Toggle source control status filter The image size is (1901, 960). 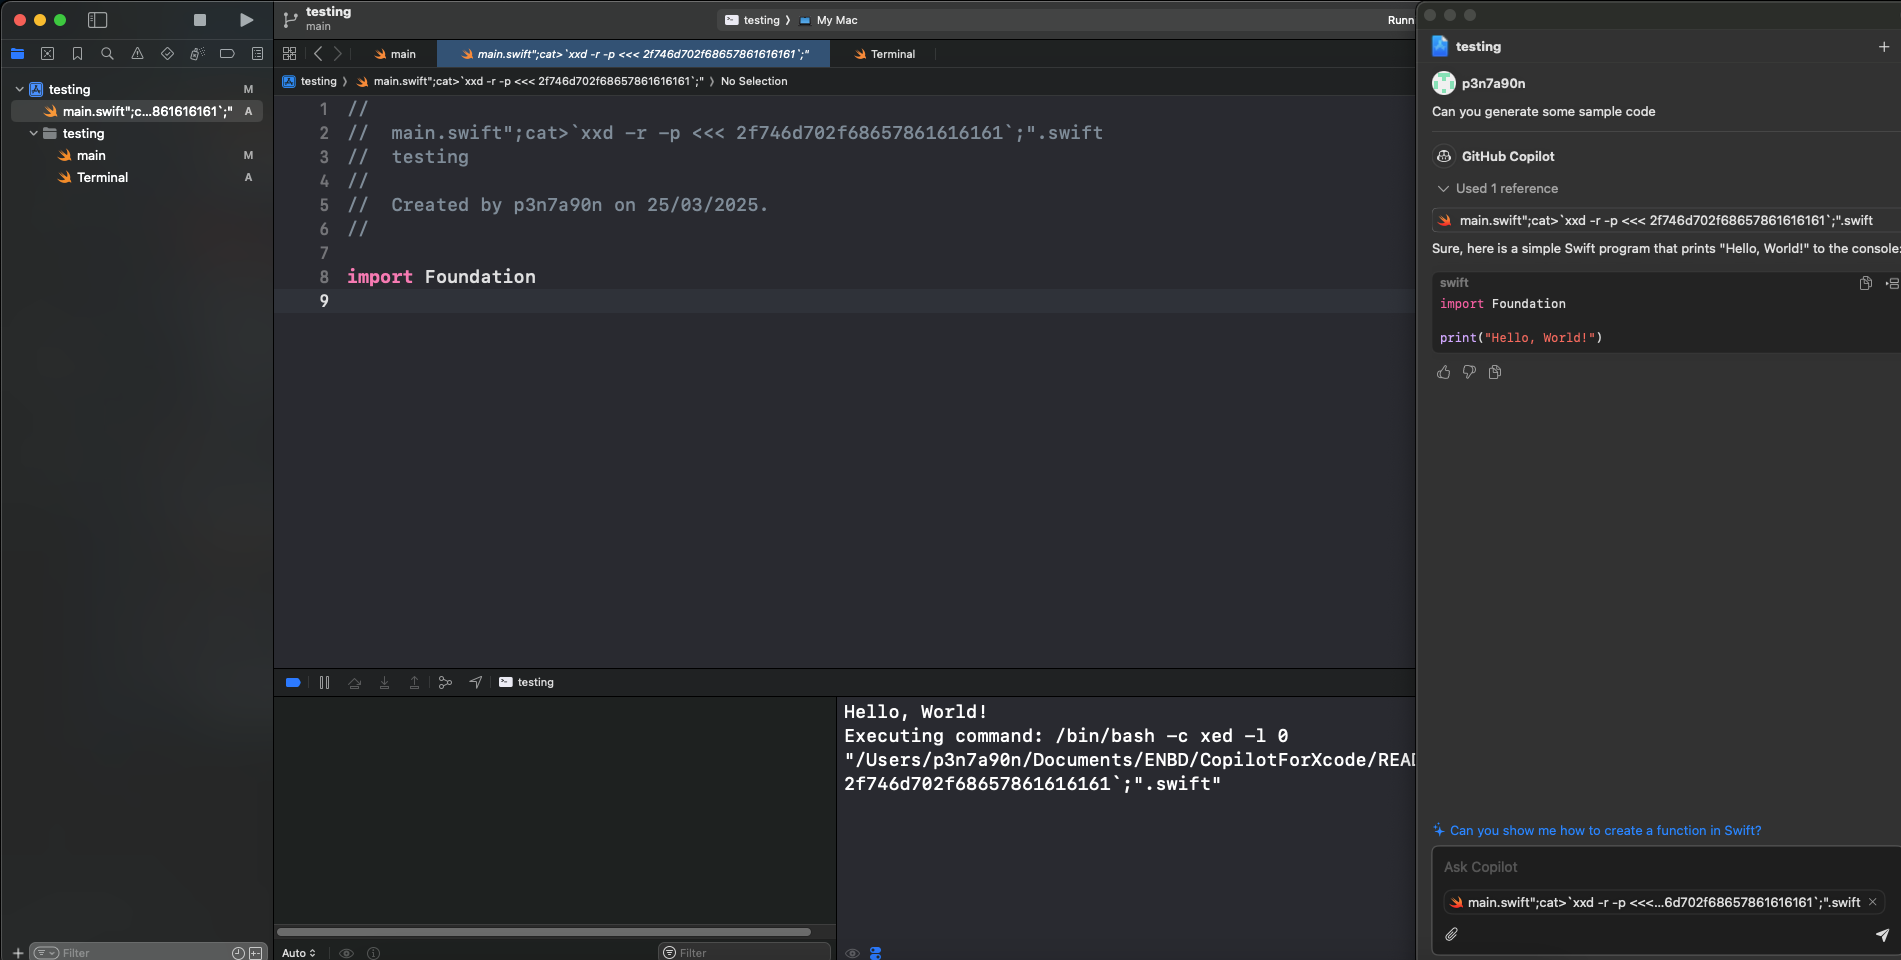(256, 953)
